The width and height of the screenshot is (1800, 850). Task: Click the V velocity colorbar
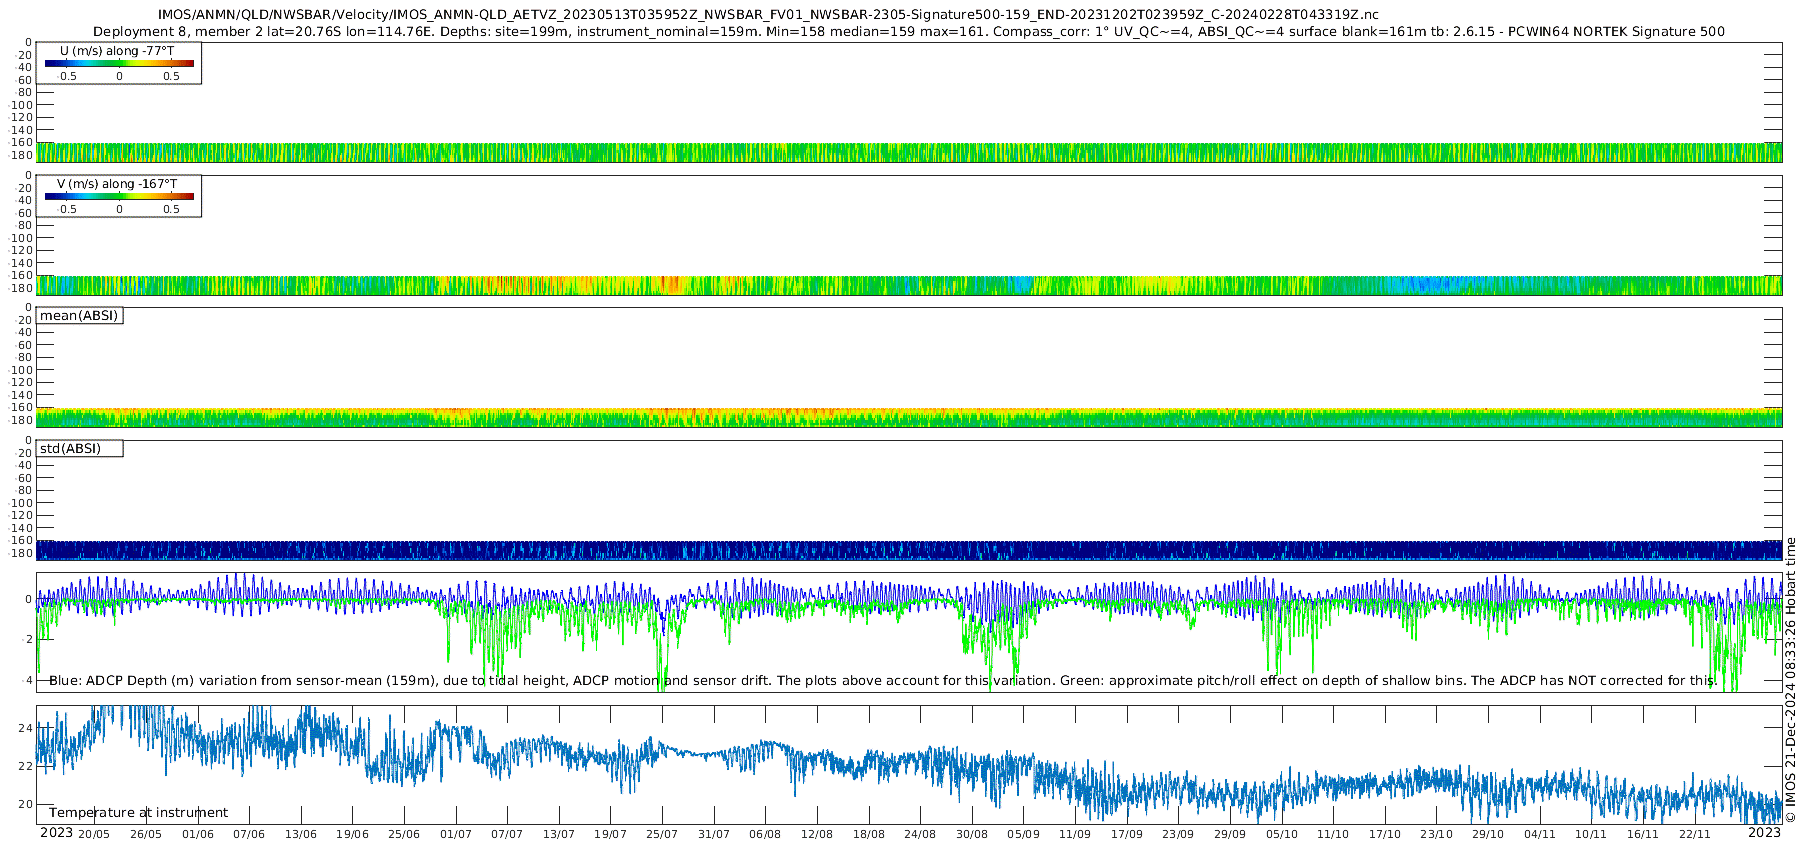tap(119, 197)
